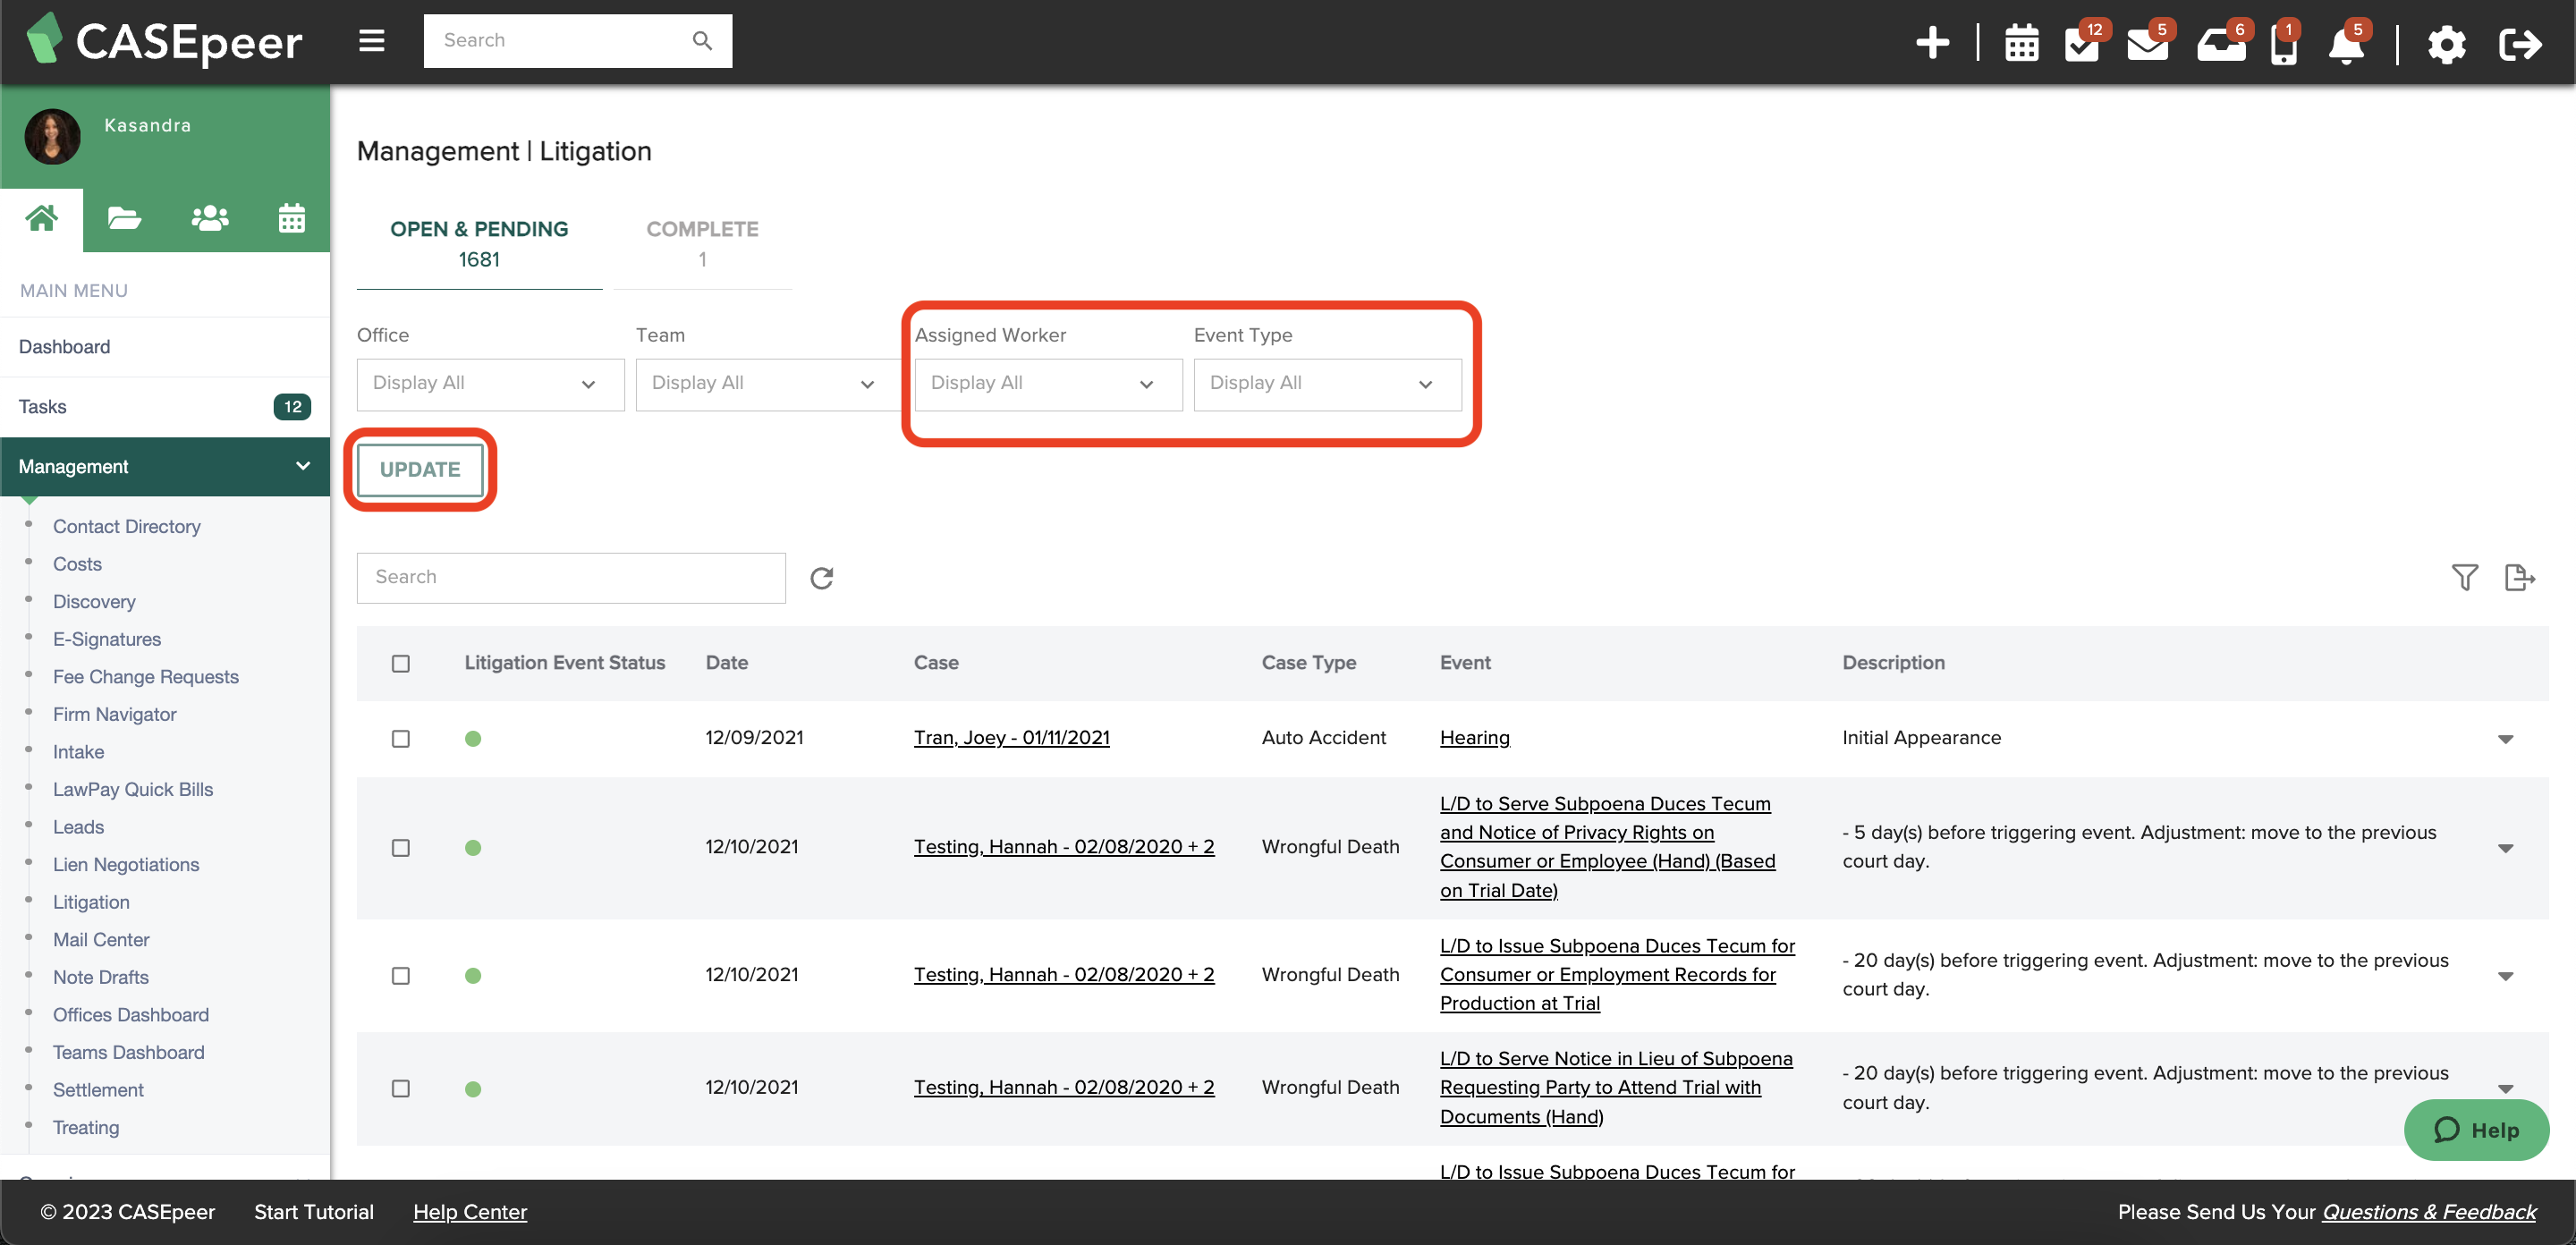Open the settings gear icon

tap(2446, 45)
